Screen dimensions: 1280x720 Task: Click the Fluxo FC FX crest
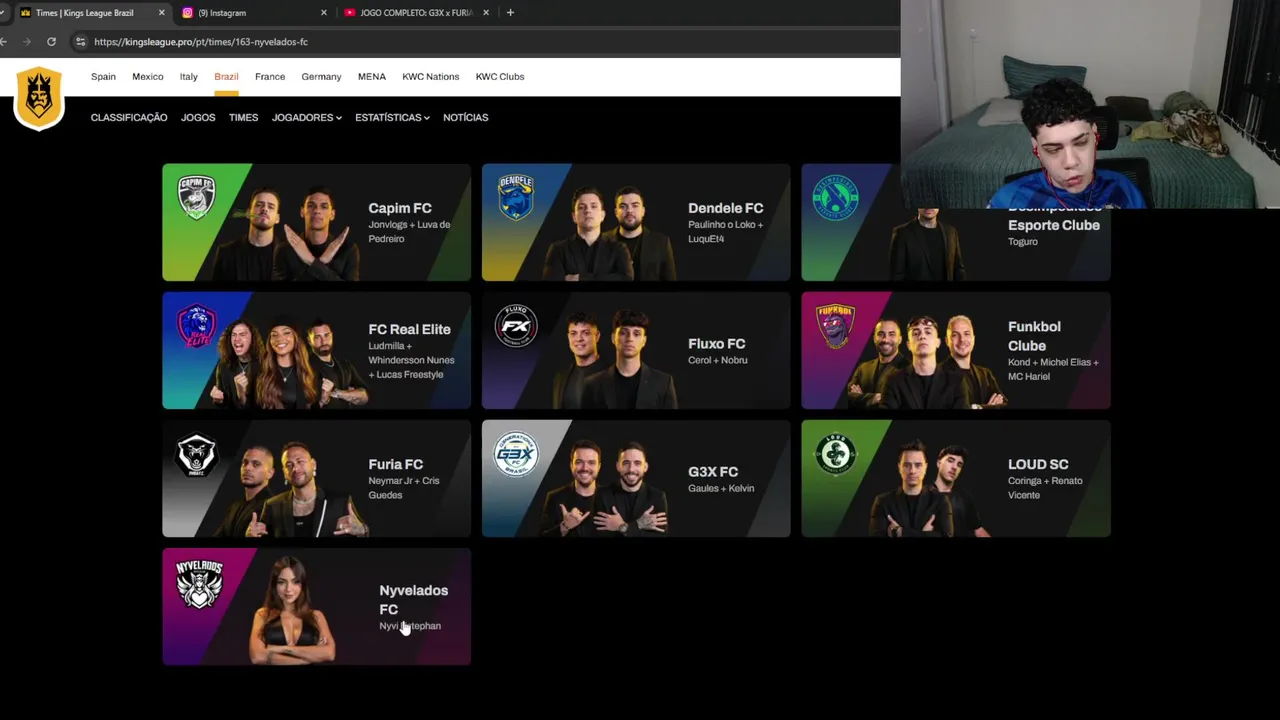pos(516,325)
